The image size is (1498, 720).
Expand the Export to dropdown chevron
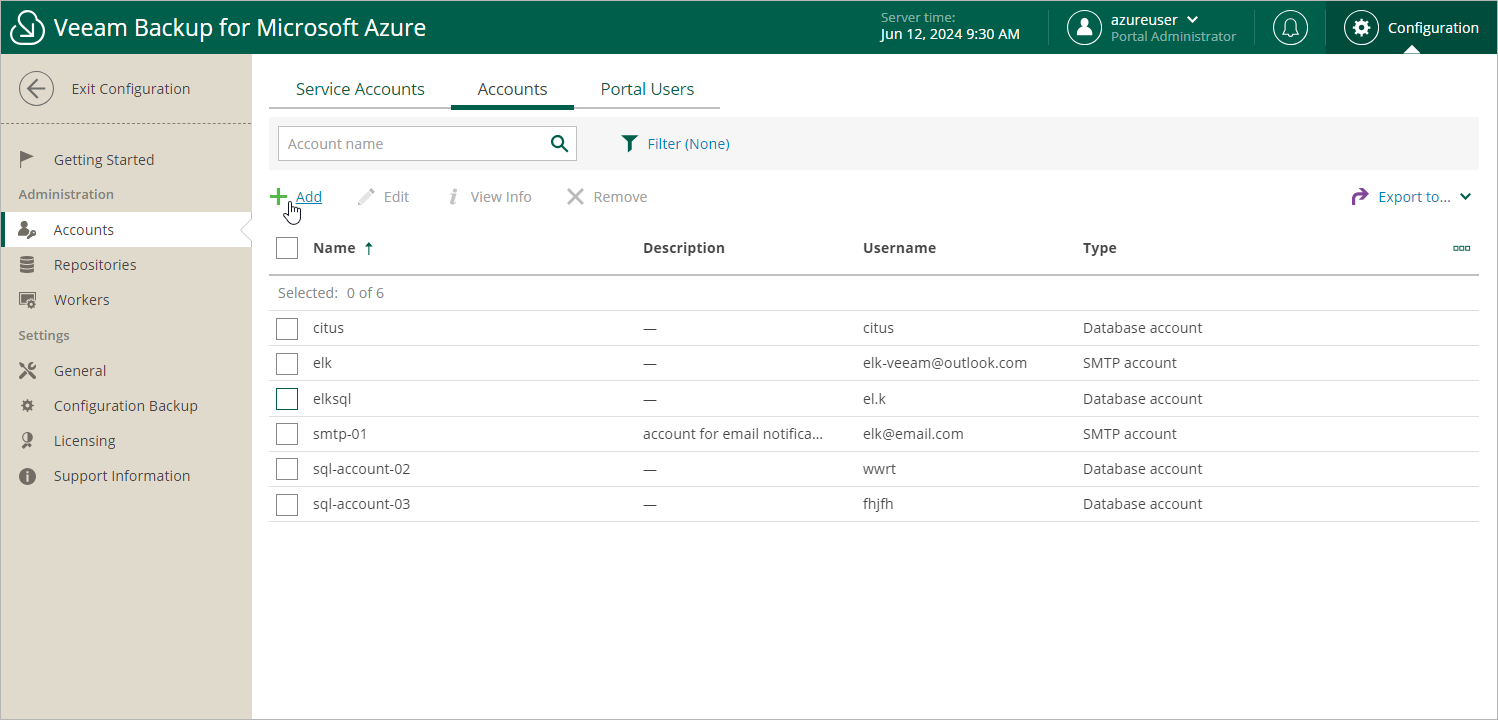(1465, 197)
